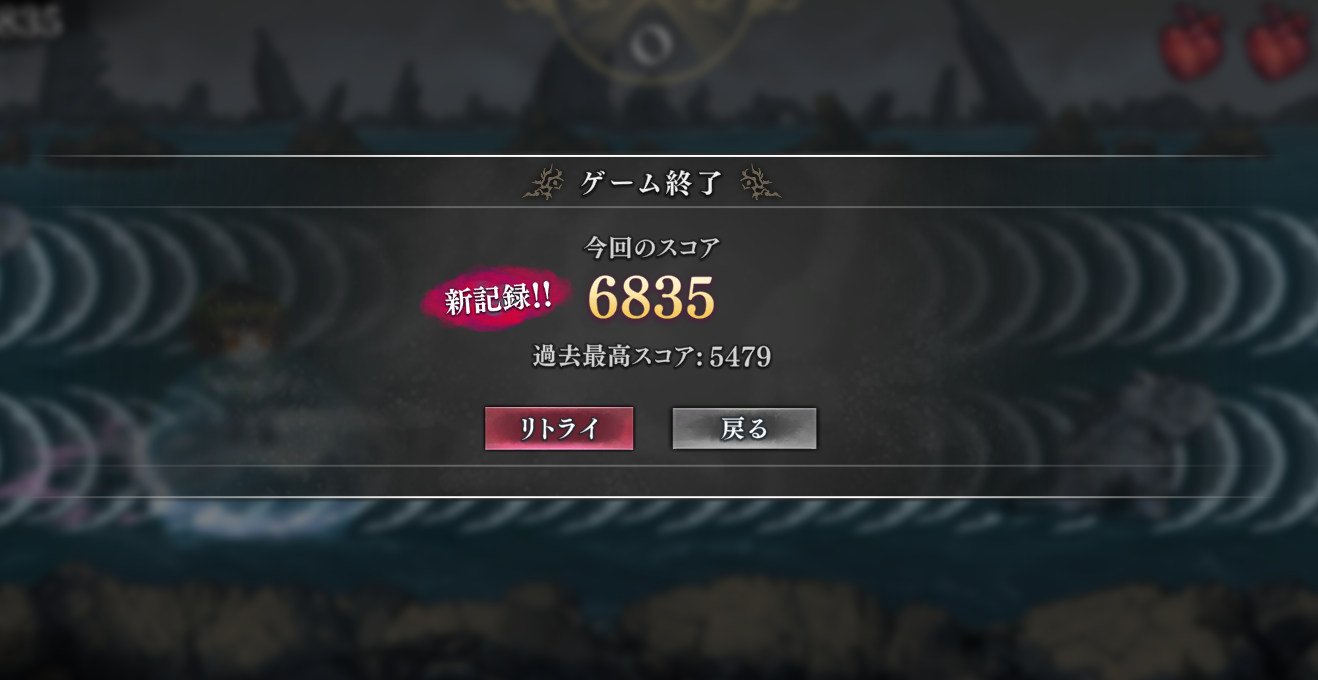Image resolution: width=1318 pixels, height=680 pixels.
Task: Click the 過去最高スコア label text
Action: [x=612, y=356]
